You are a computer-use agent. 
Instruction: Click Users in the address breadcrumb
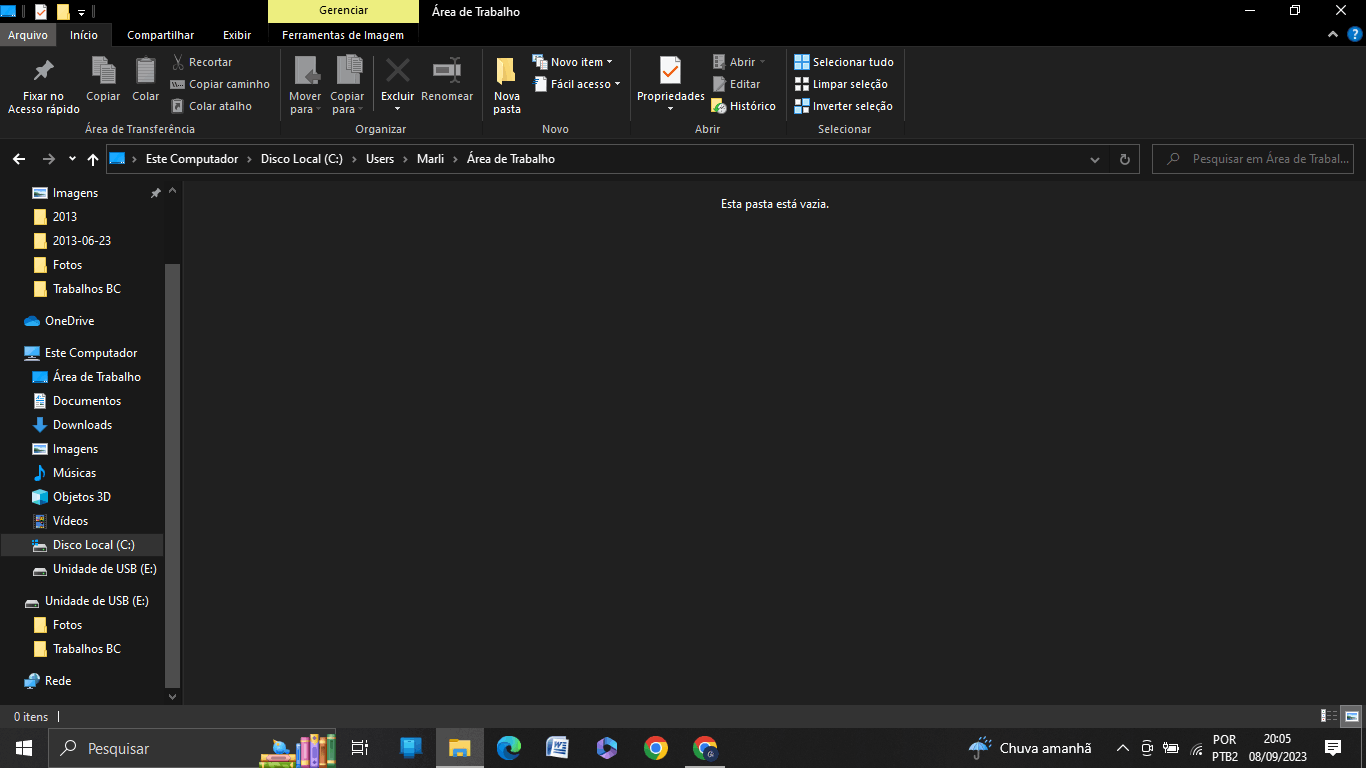tap(380, 159)
